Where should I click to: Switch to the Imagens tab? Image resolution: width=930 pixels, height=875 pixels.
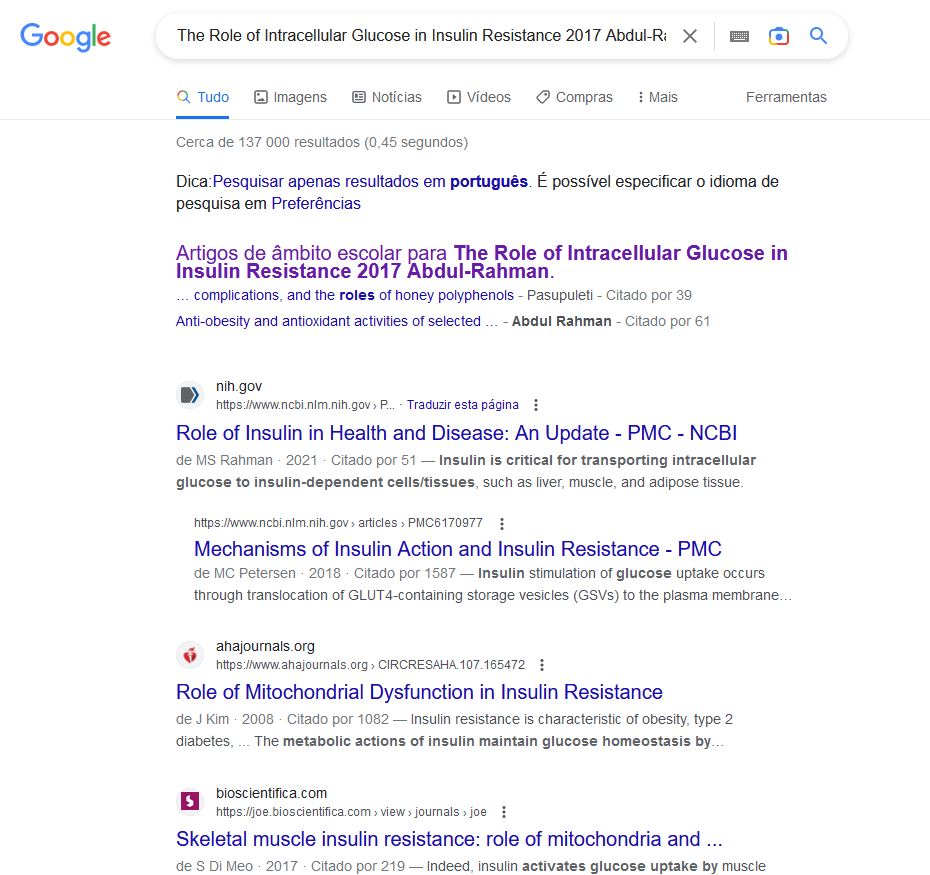(x=290, y=97)
